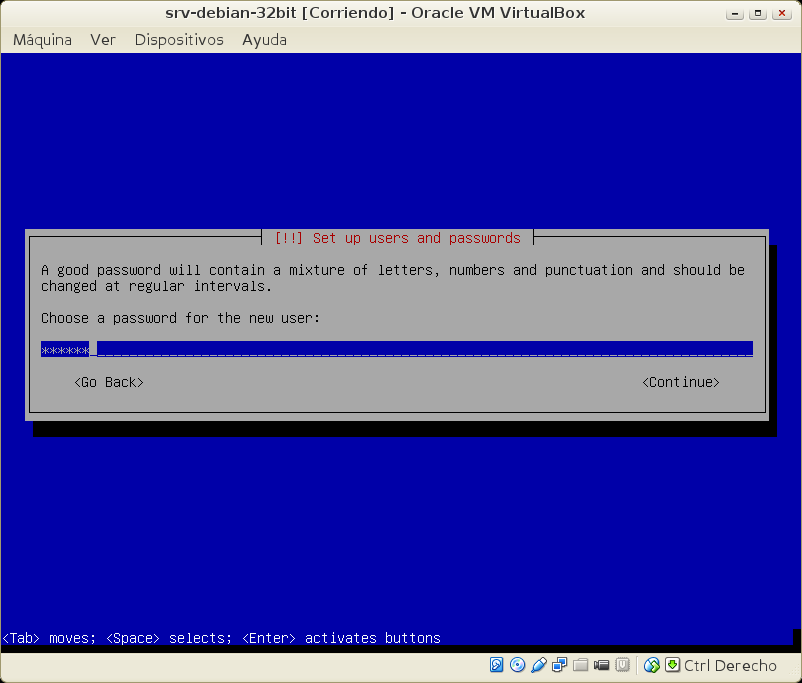Click the new user password input field

[x=396, y=349]
